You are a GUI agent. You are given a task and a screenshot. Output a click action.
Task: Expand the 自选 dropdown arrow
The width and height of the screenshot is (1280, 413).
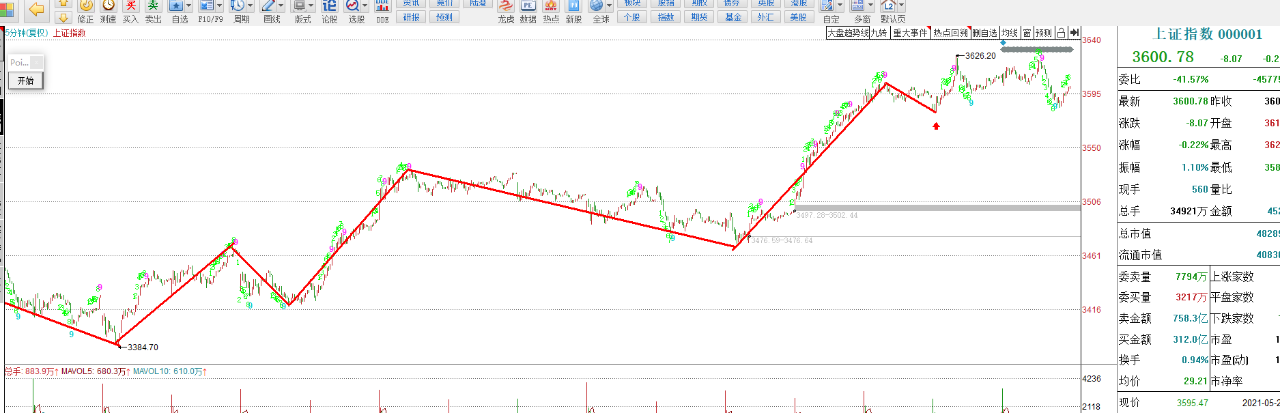(189, 5)
